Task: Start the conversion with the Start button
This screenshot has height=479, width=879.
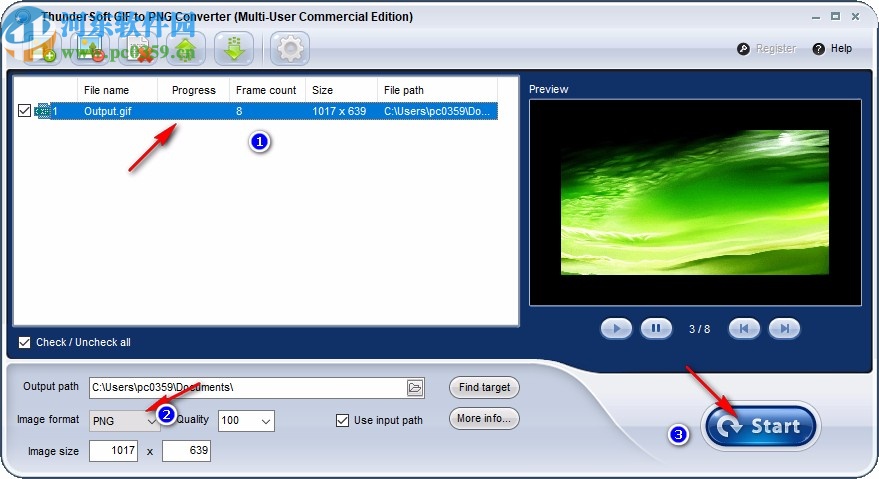Action: [x=760, y=427]
